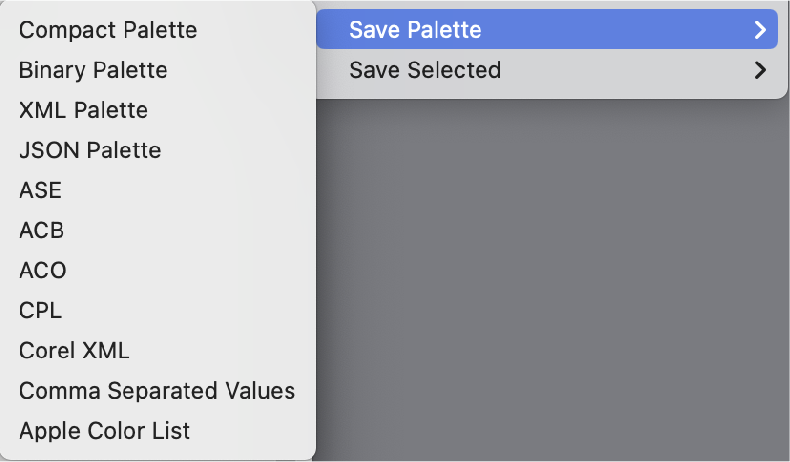Pick the Adobe ACO swatch format
Screen dimensions: 790x462
(x=42, y=270)
